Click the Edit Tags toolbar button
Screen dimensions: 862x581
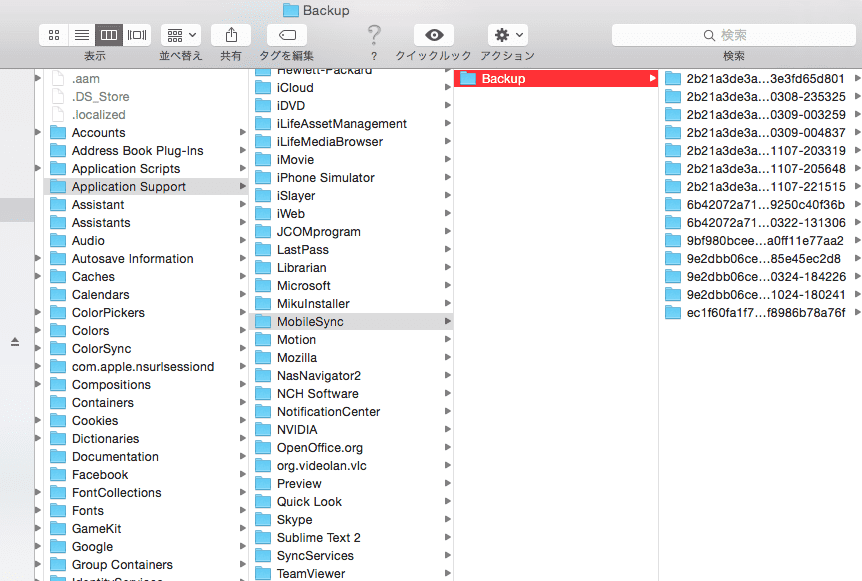[x=286, y=35]
